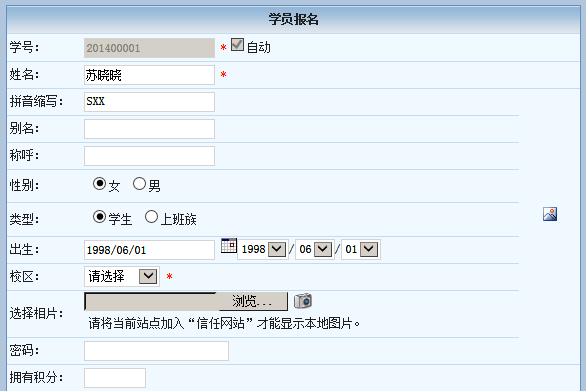
Task: Click the trusted-site notice text 请将当前站点加入
Action: 224,323
